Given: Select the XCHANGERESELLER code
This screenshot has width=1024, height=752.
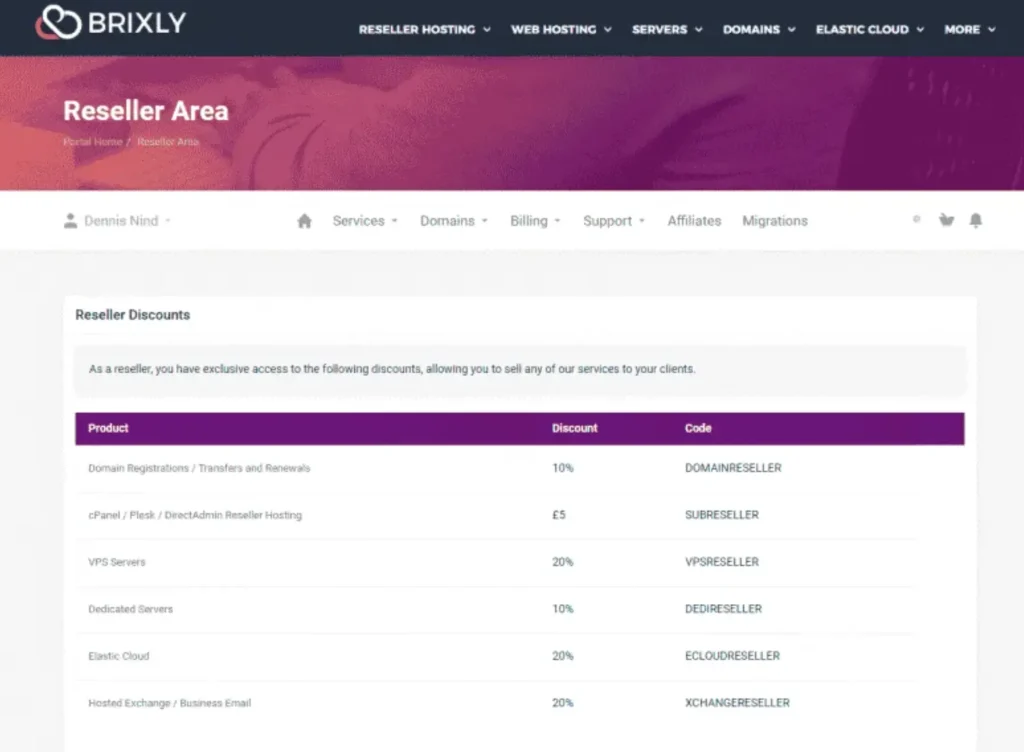Looking at the screenshot, I should click(737, 703).
